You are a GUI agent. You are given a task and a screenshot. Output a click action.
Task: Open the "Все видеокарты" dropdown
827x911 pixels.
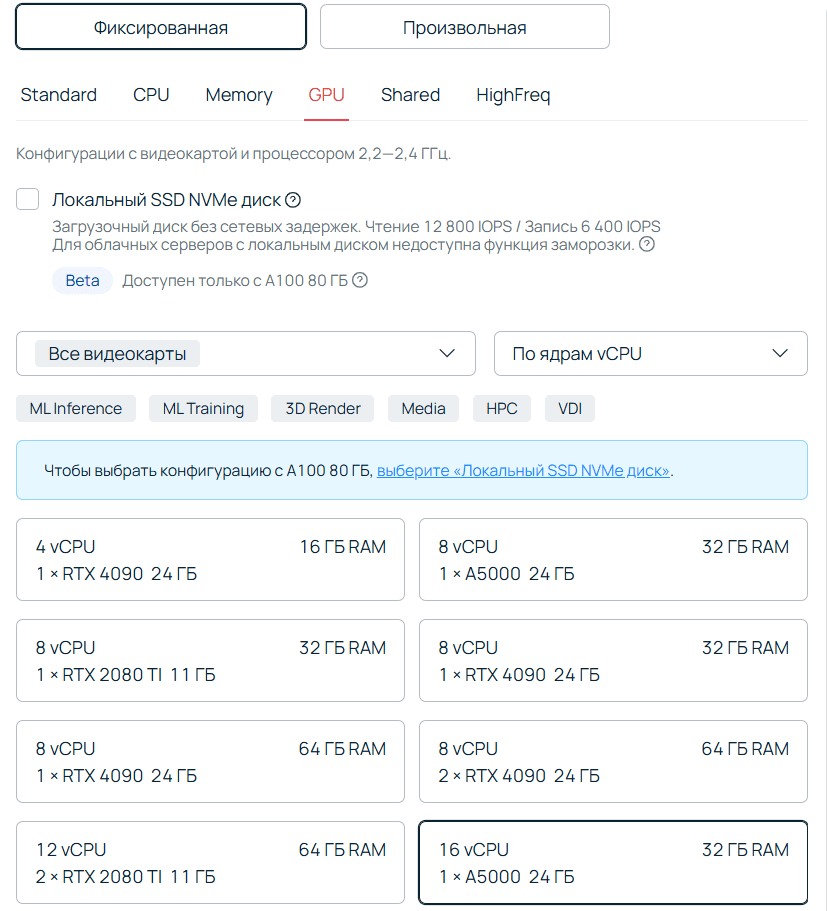pos(245,353)
